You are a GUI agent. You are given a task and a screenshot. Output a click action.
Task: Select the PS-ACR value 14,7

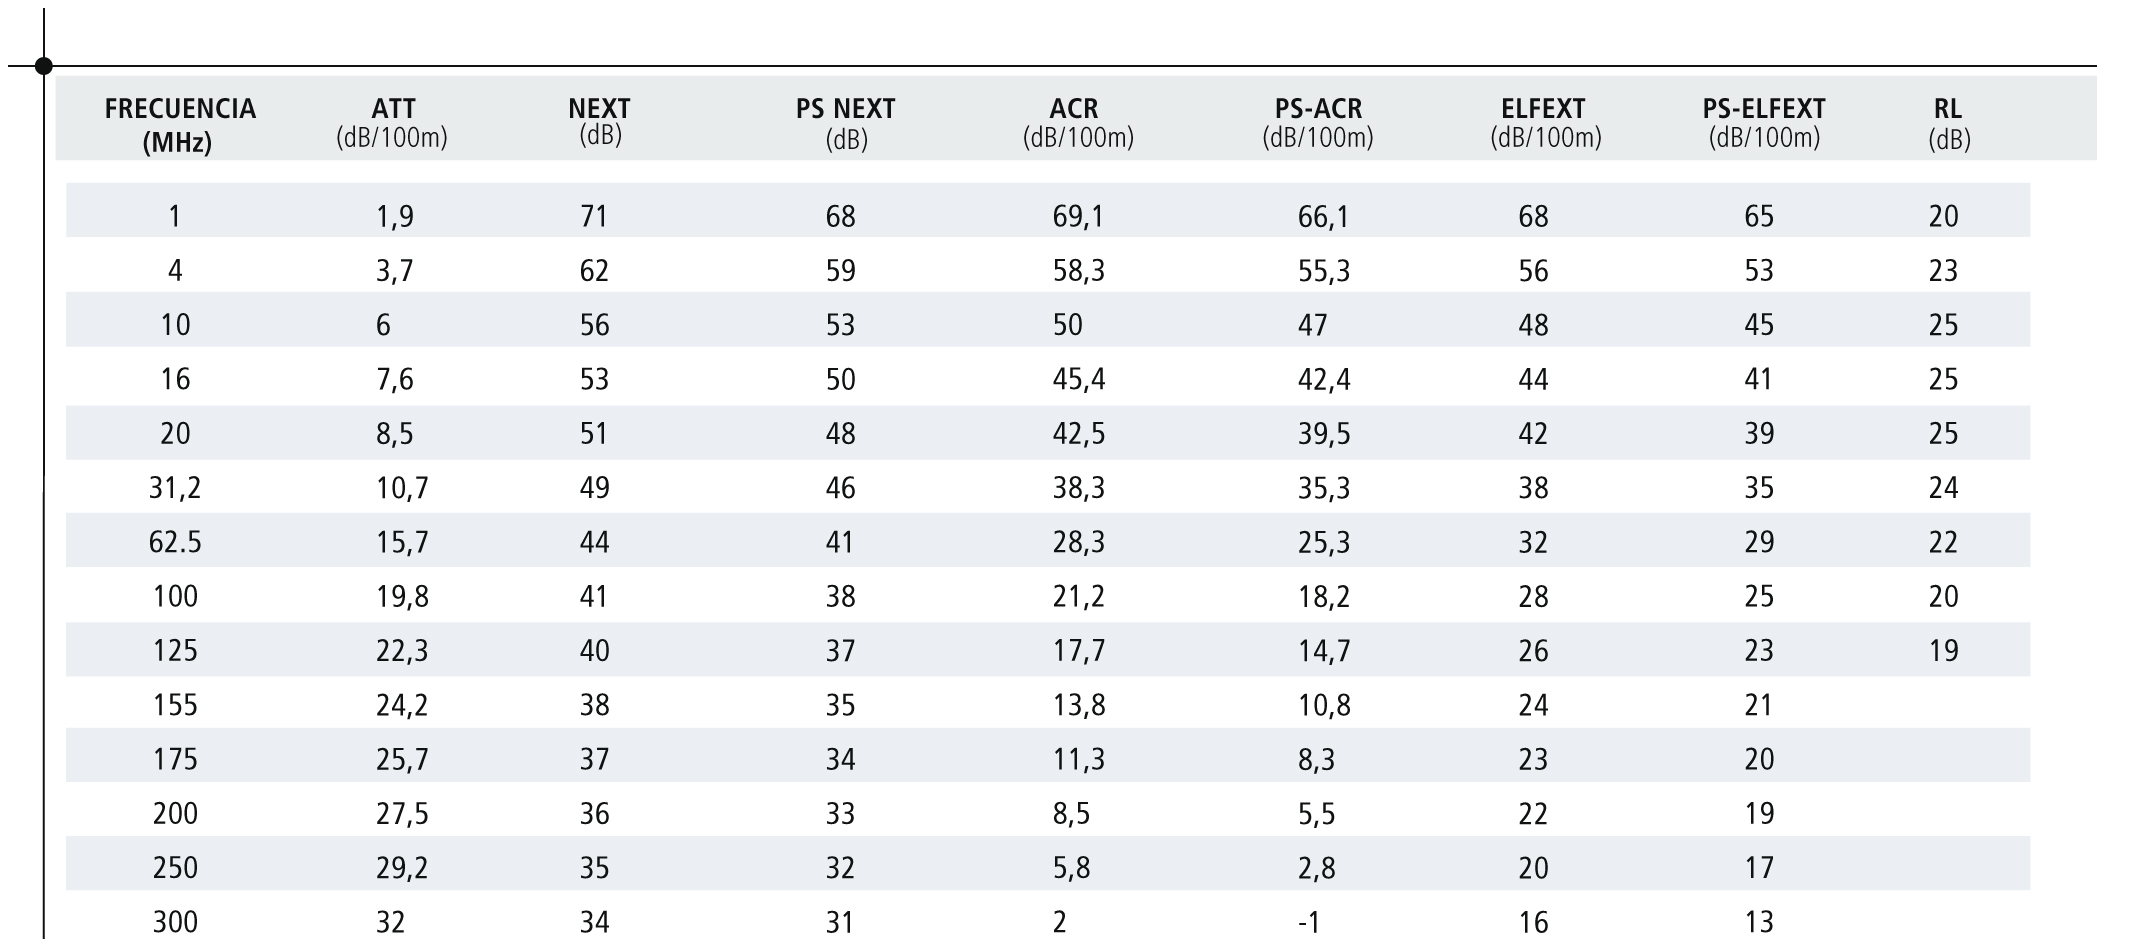[1323, 651]
